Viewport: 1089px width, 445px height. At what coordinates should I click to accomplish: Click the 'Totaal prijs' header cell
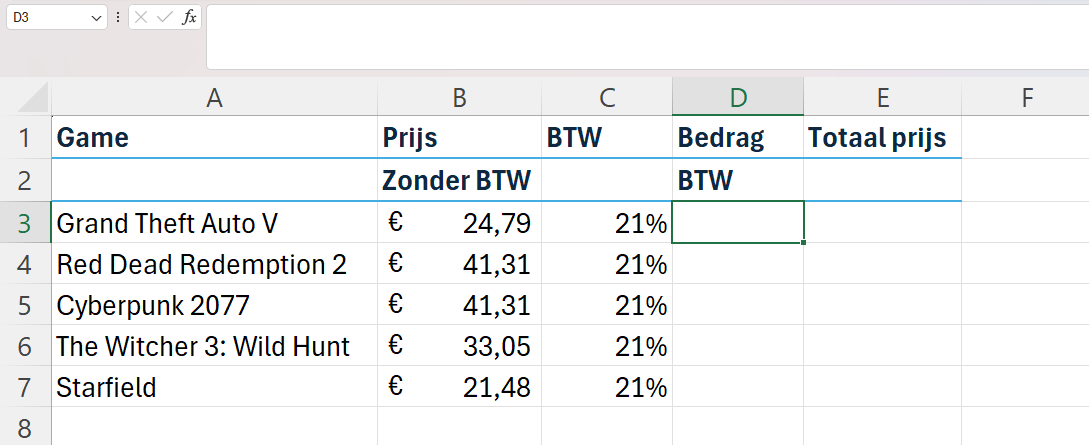883,137
